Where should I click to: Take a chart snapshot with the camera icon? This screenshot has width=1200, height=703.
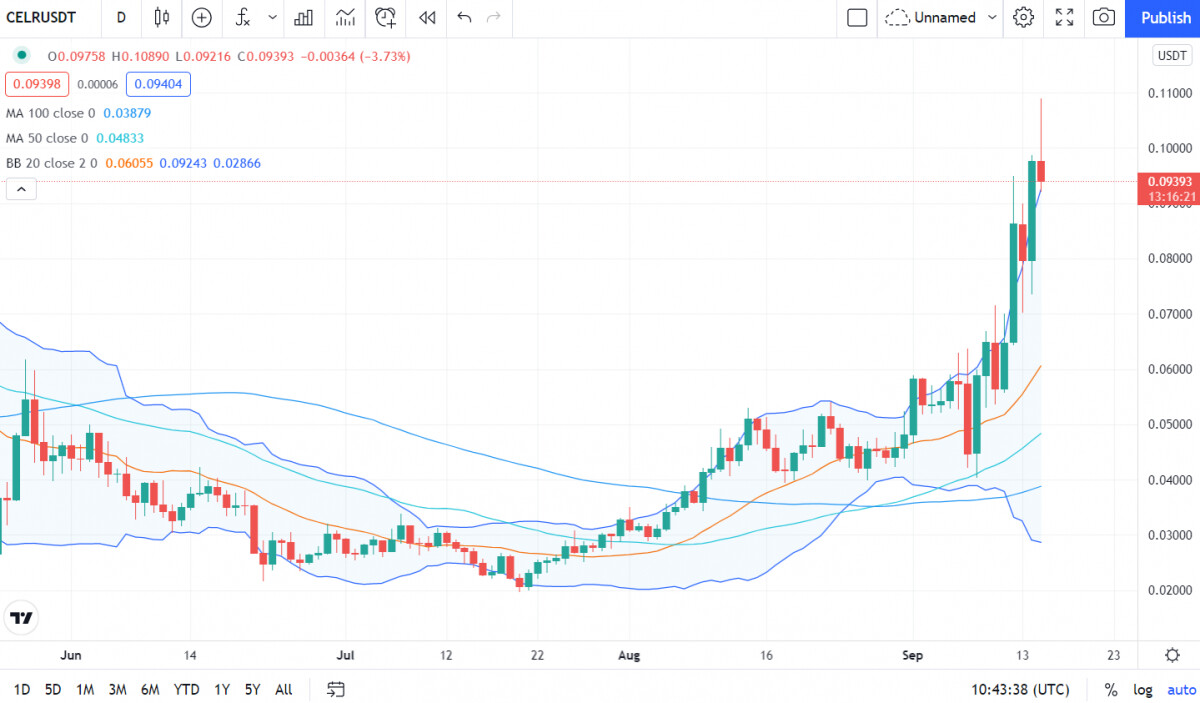point(1104,17)
